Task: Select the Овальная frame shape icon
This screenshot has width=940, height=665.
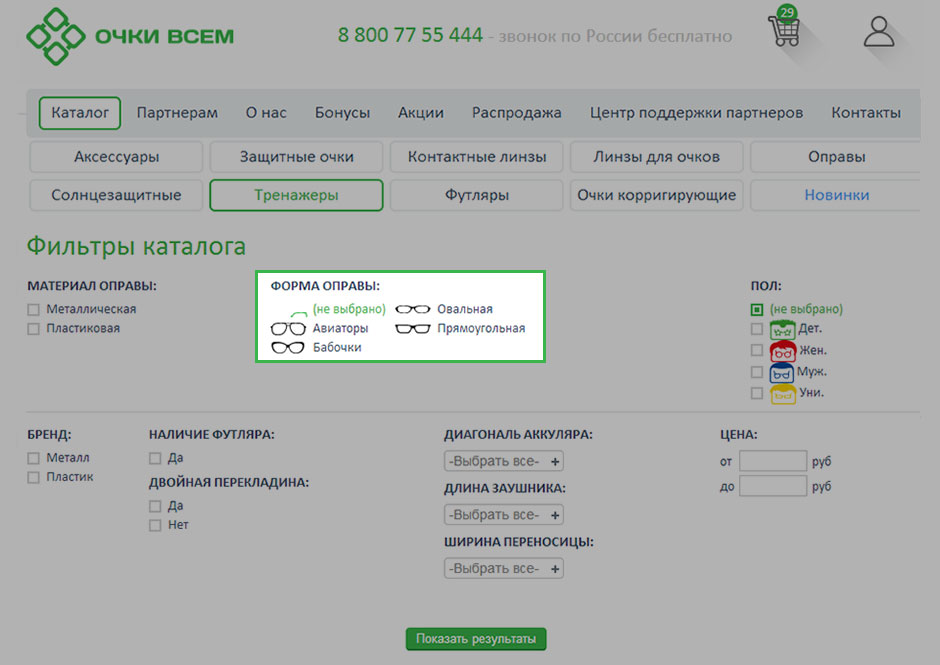Action: click(x=413, y=309)
